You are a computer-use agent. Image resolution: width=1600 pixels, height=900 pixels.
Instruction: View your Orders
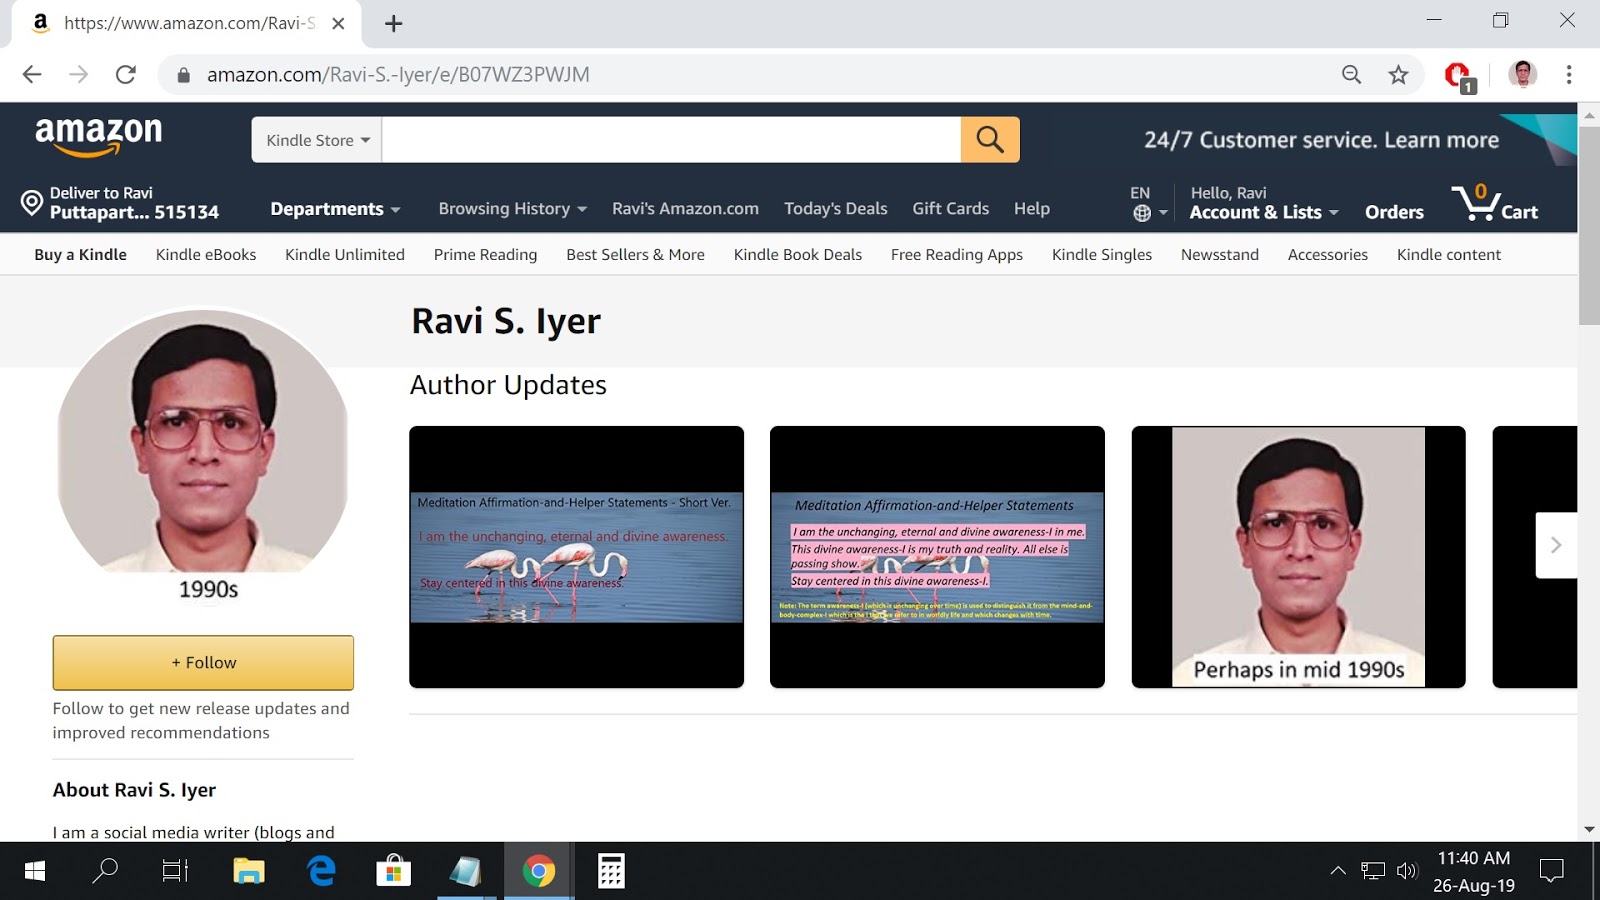(1394, 212)
